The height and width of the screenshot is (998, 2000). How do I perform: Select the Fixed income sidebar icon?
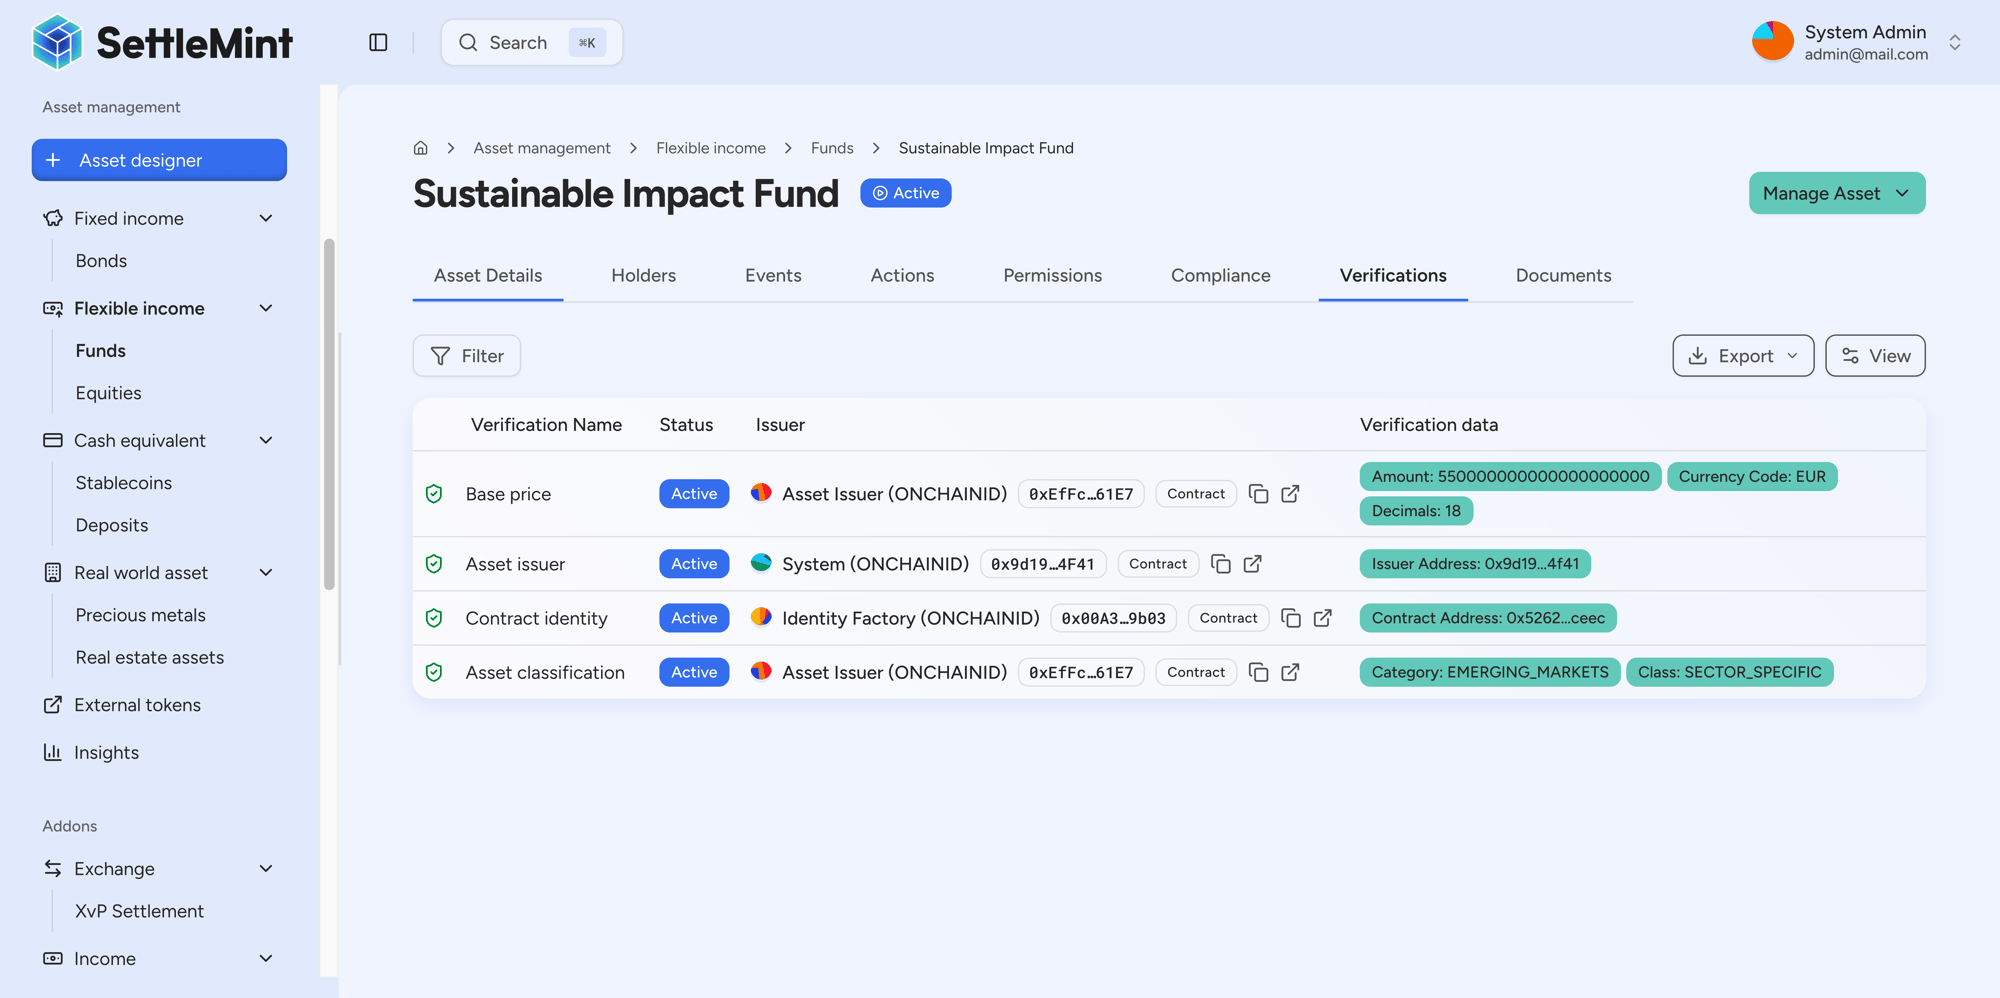[52, 218]
